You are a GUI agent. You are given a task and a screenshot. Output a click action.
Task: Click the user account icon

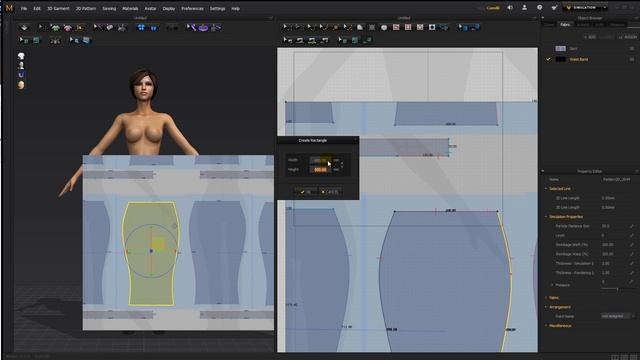pos(524,7)
